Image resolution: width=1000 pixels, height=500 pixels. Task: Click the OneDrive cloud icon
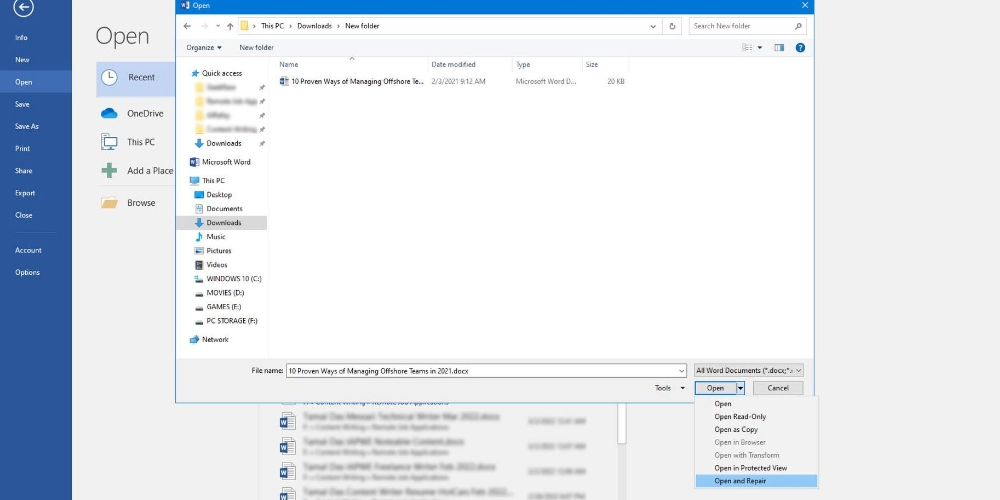tap(109, 114)
